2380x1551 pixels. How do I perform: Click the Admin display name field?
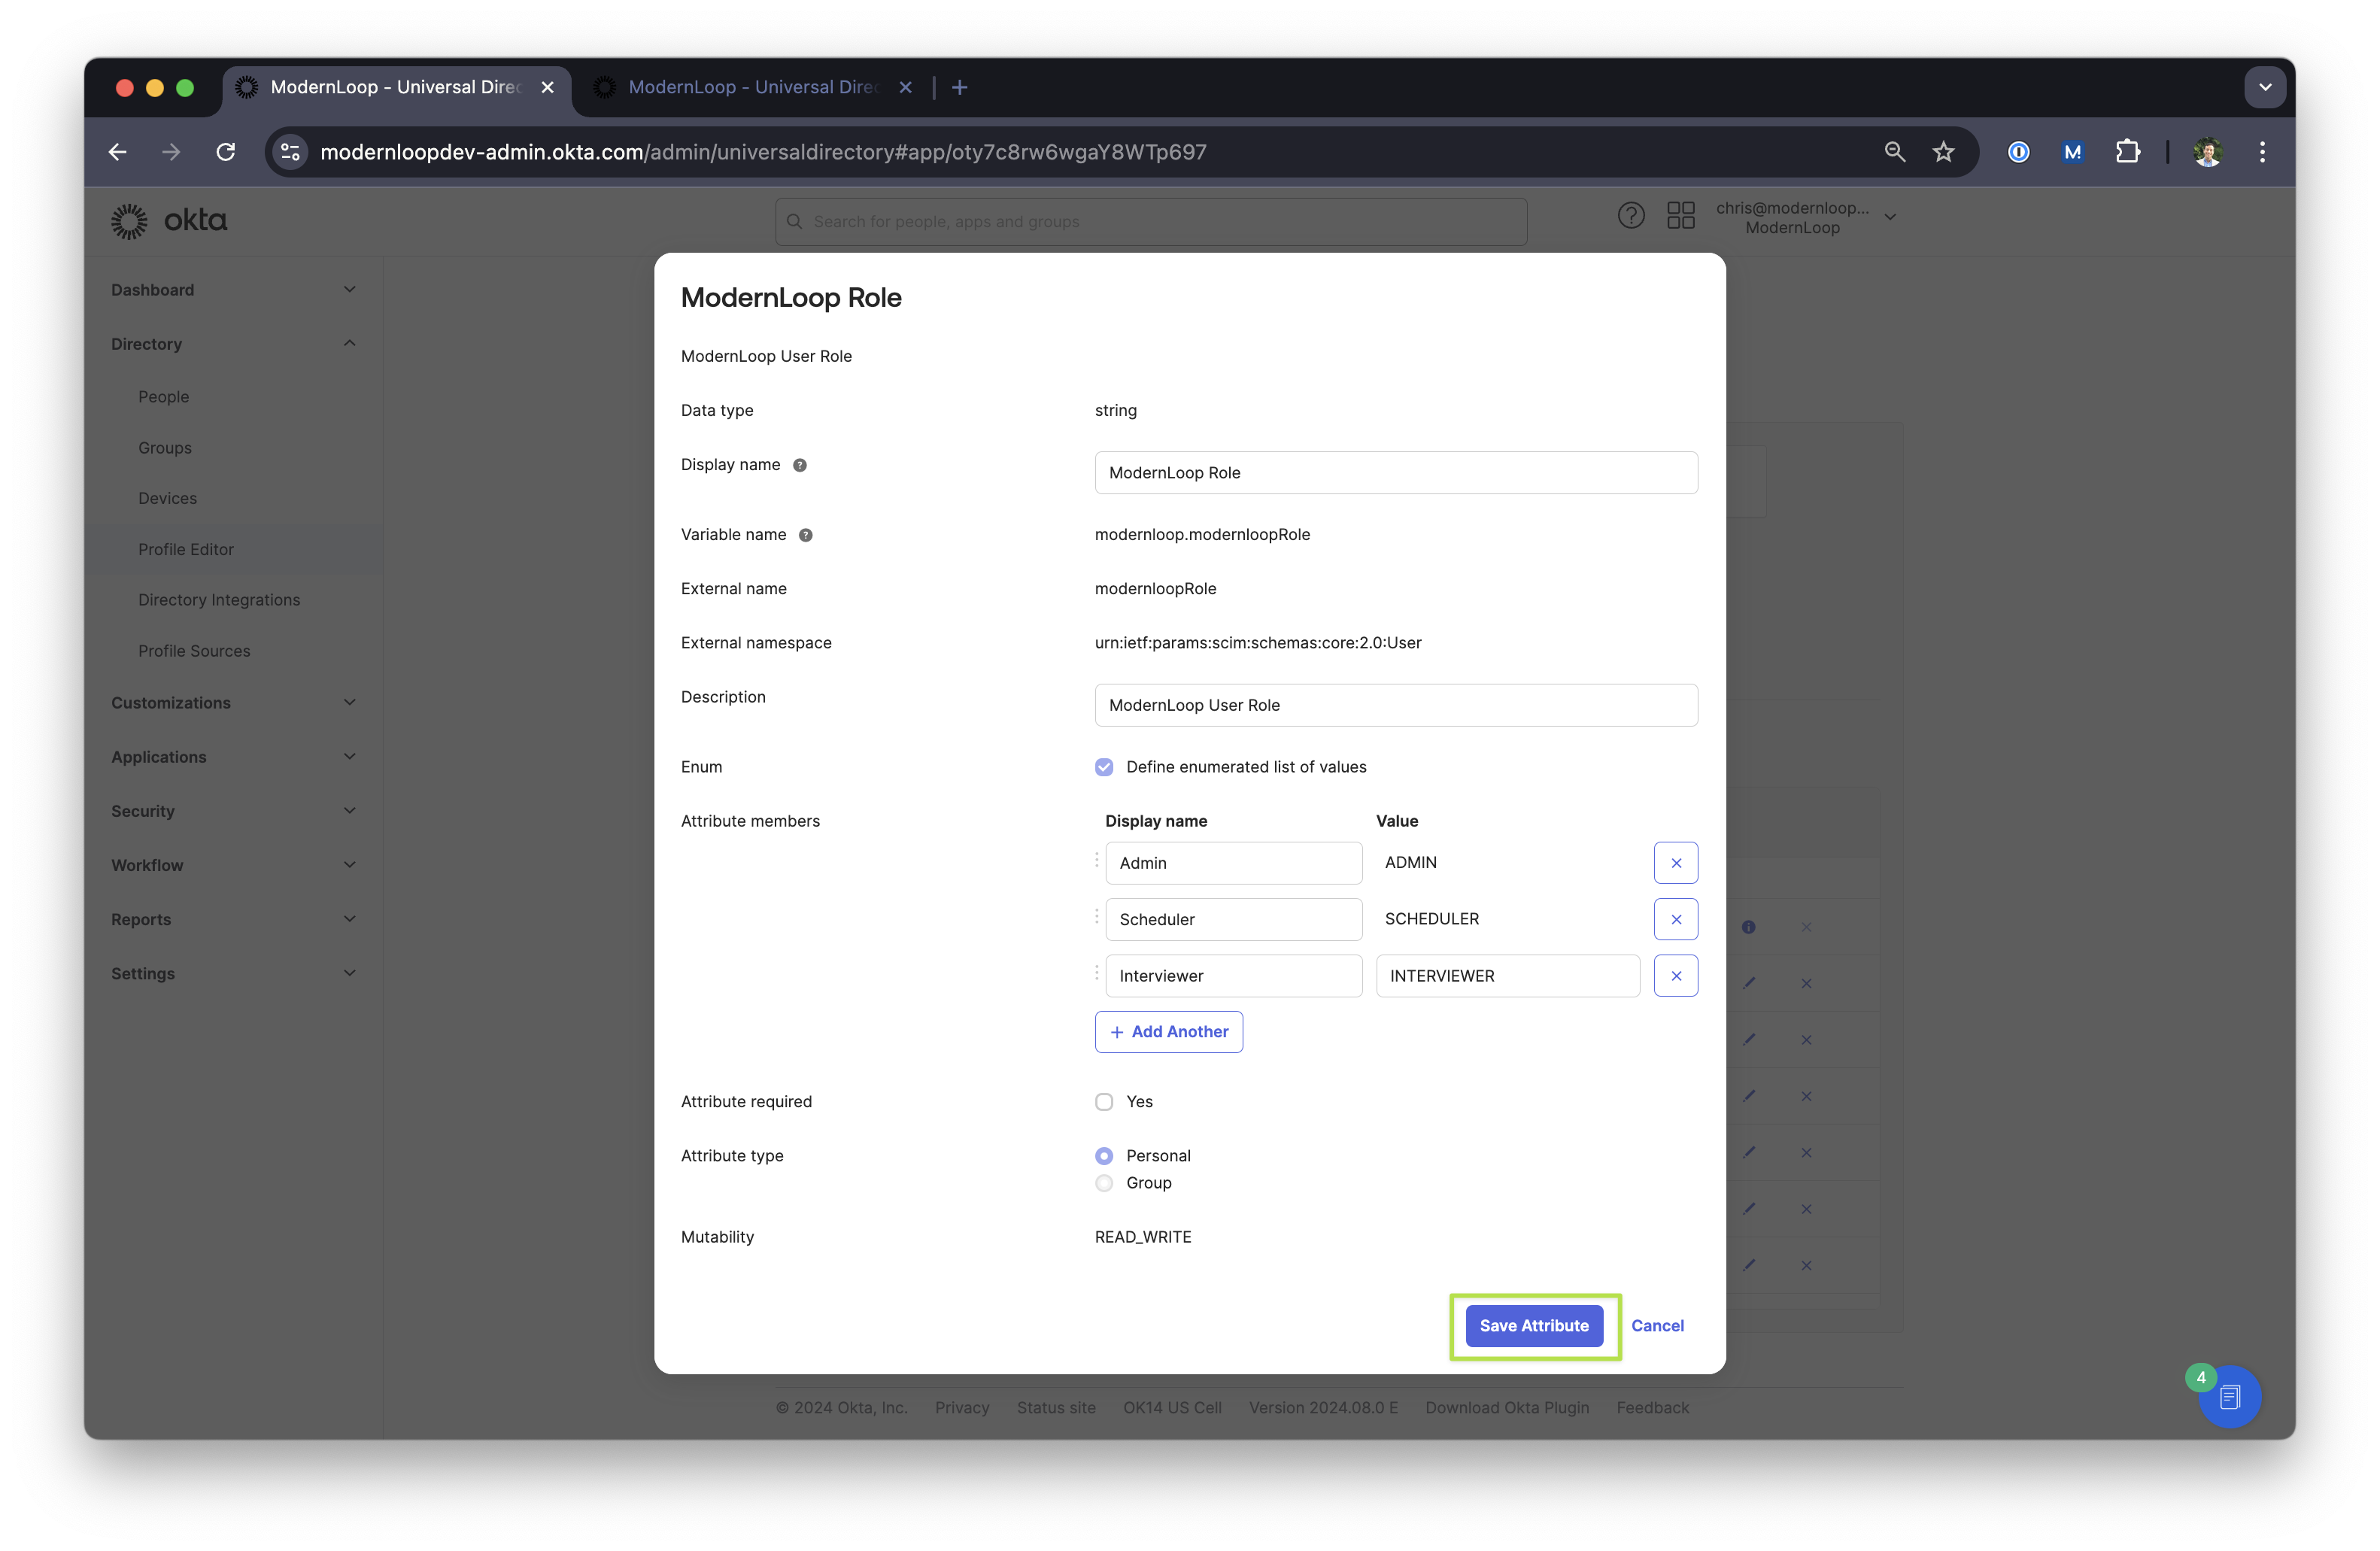pos(1233,863)
